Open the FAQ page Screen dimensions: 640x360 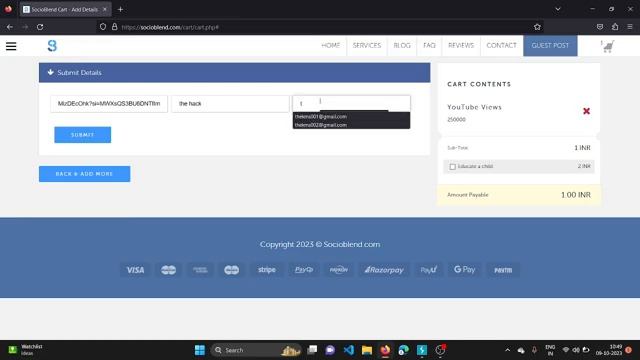pos(429,45)
